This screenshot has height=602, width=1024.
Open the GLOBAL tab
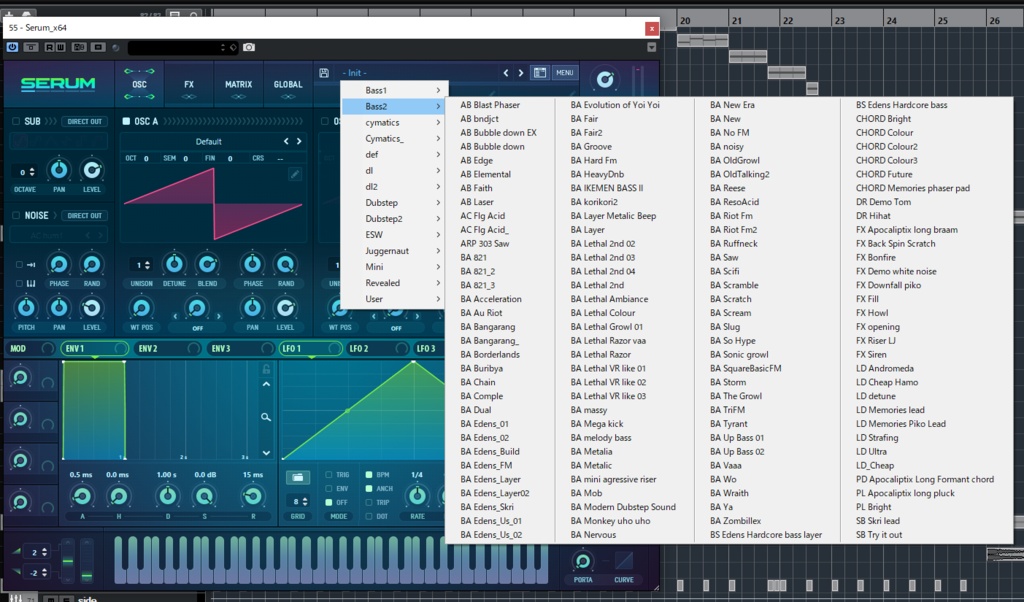[286, 85]
